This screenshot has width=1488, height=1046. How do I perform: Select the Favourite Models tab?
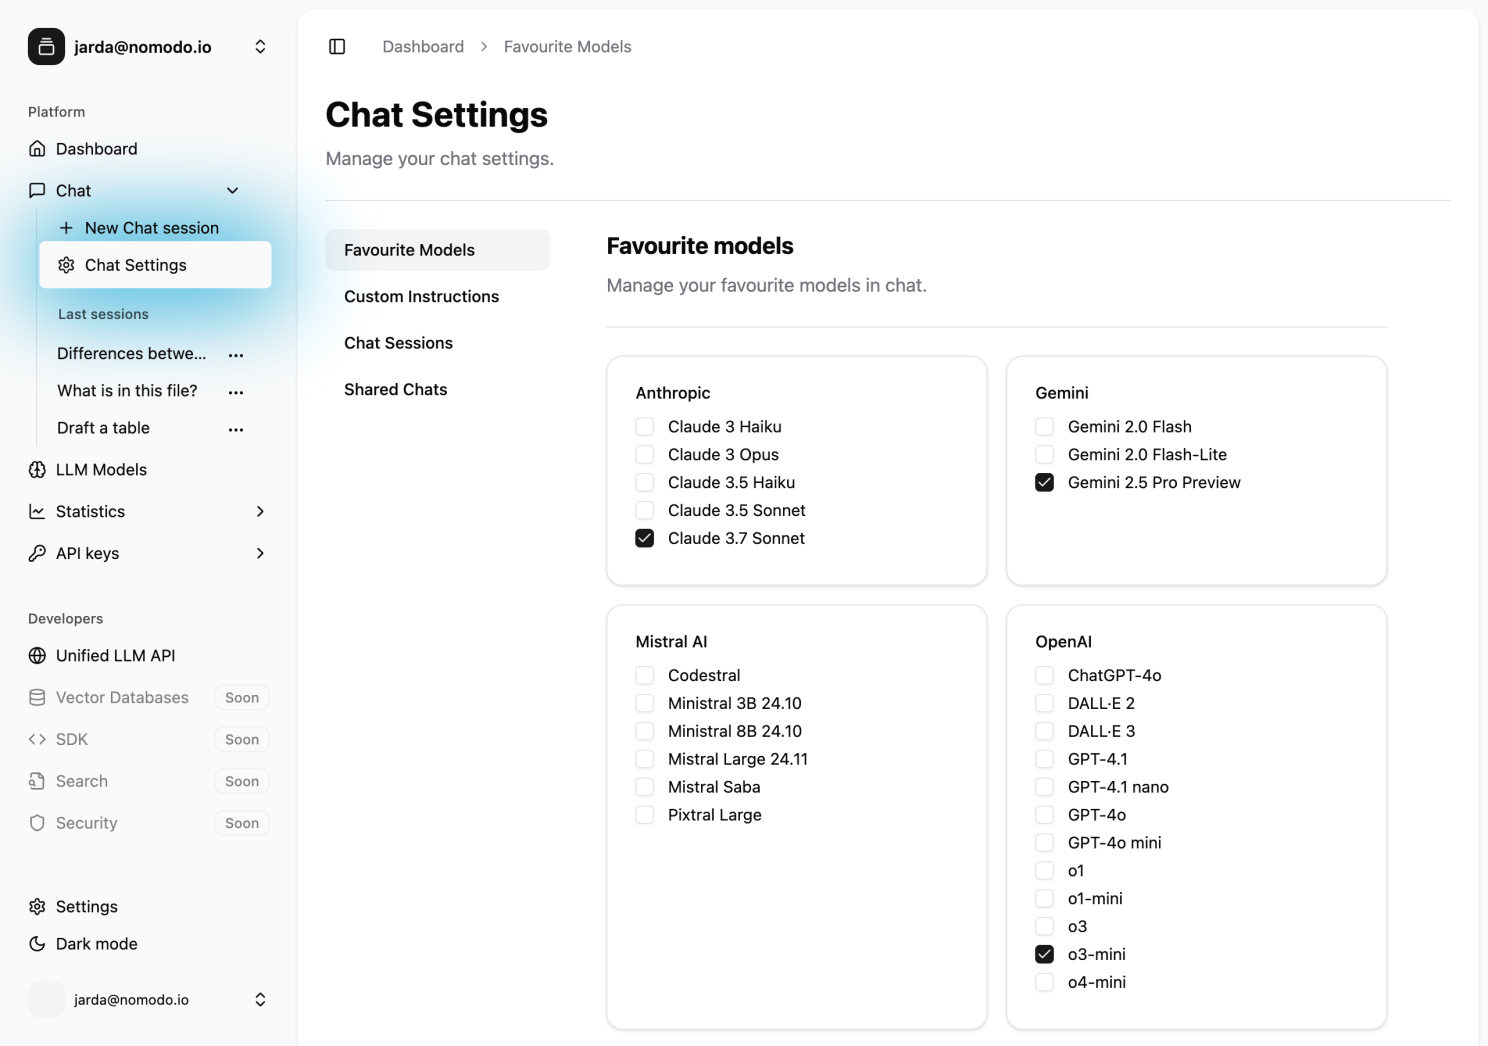coord(438,250)
